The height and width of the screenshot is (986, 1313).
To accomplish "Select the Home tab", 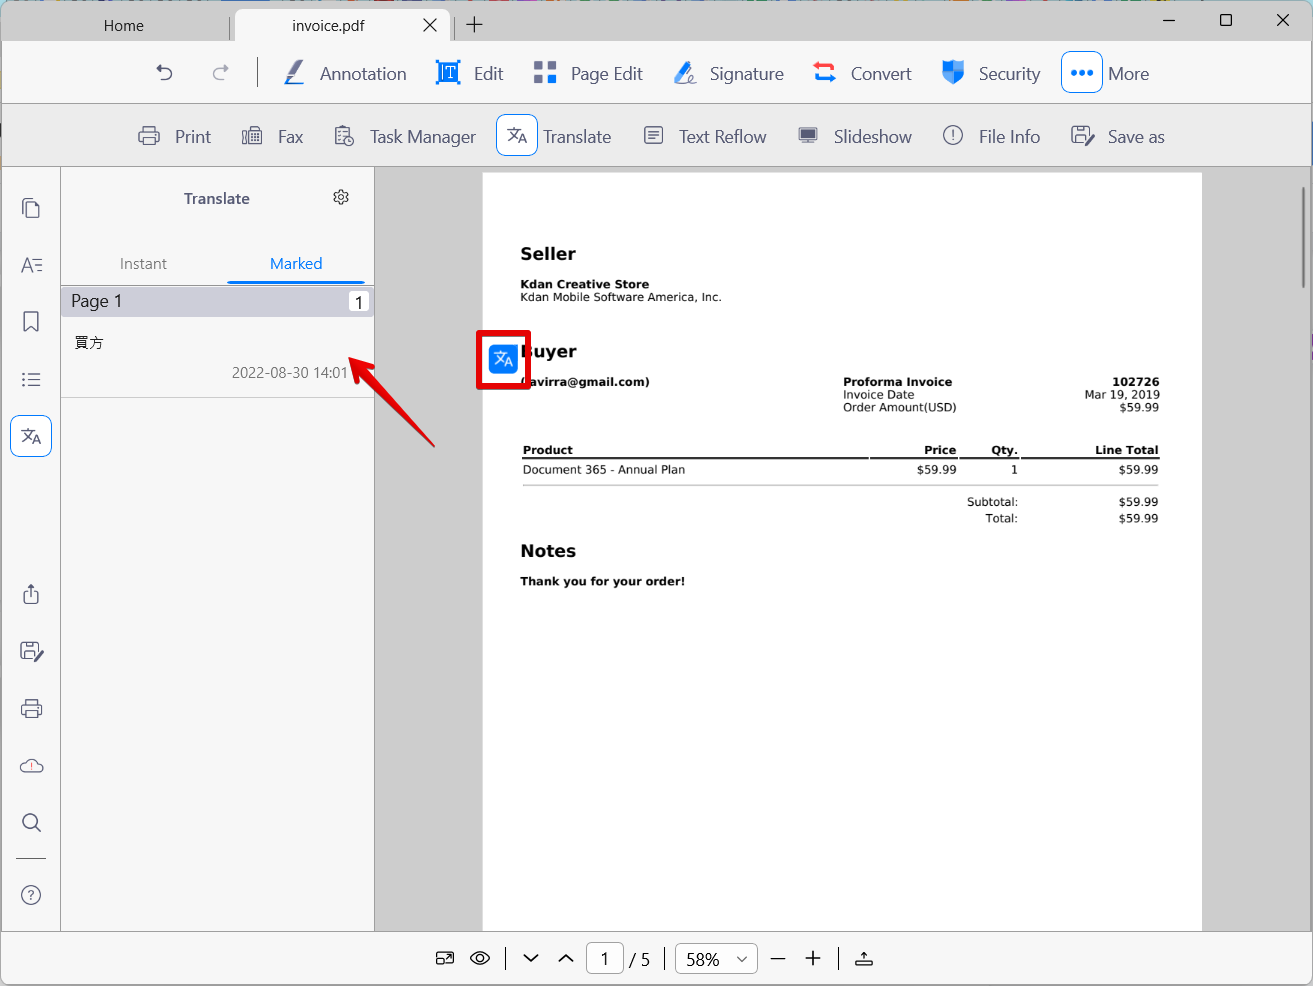I will tap(124, 26).
